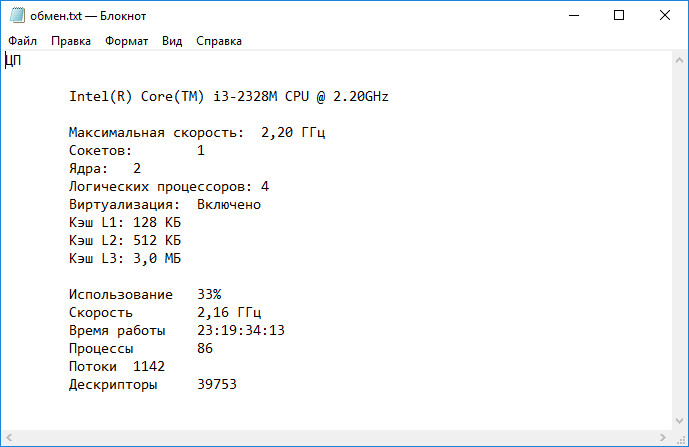Click the 'Включено' value
The height and width of the screenshot is (447, 689).
click(229, 204)
